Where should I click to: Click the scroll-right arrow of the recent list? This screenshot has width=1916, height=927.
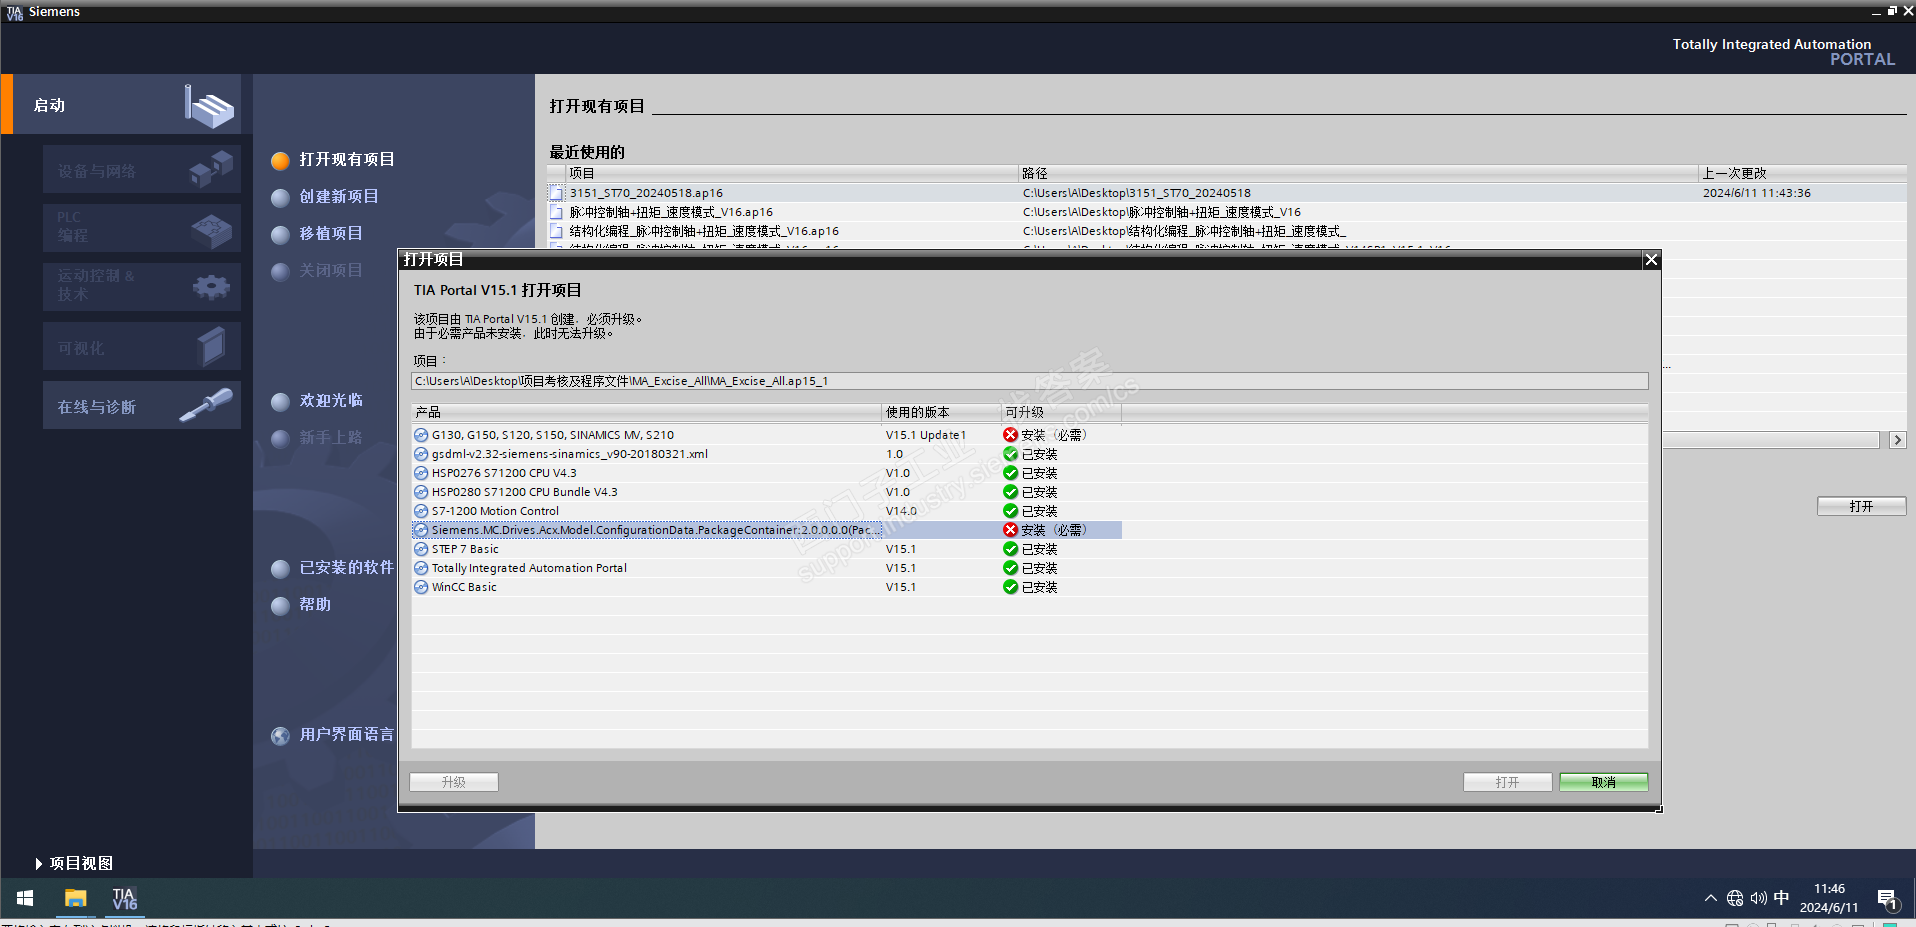point(1897,440)
